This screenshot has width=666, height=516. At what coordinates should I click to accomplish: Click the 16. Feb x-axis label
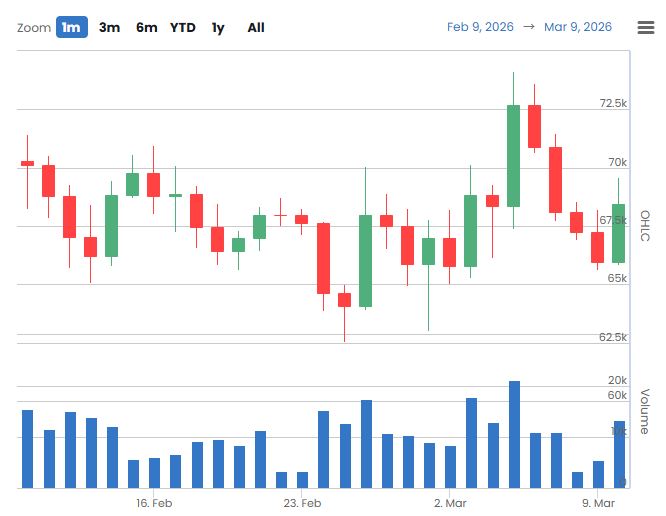(x=154, y=503)
